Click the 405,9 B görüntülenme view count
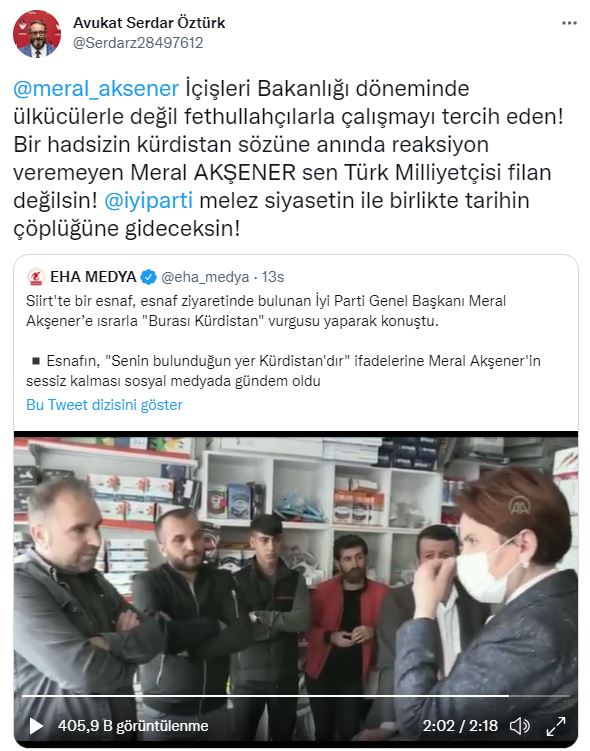590x751 pixels. tap(133, 726)
